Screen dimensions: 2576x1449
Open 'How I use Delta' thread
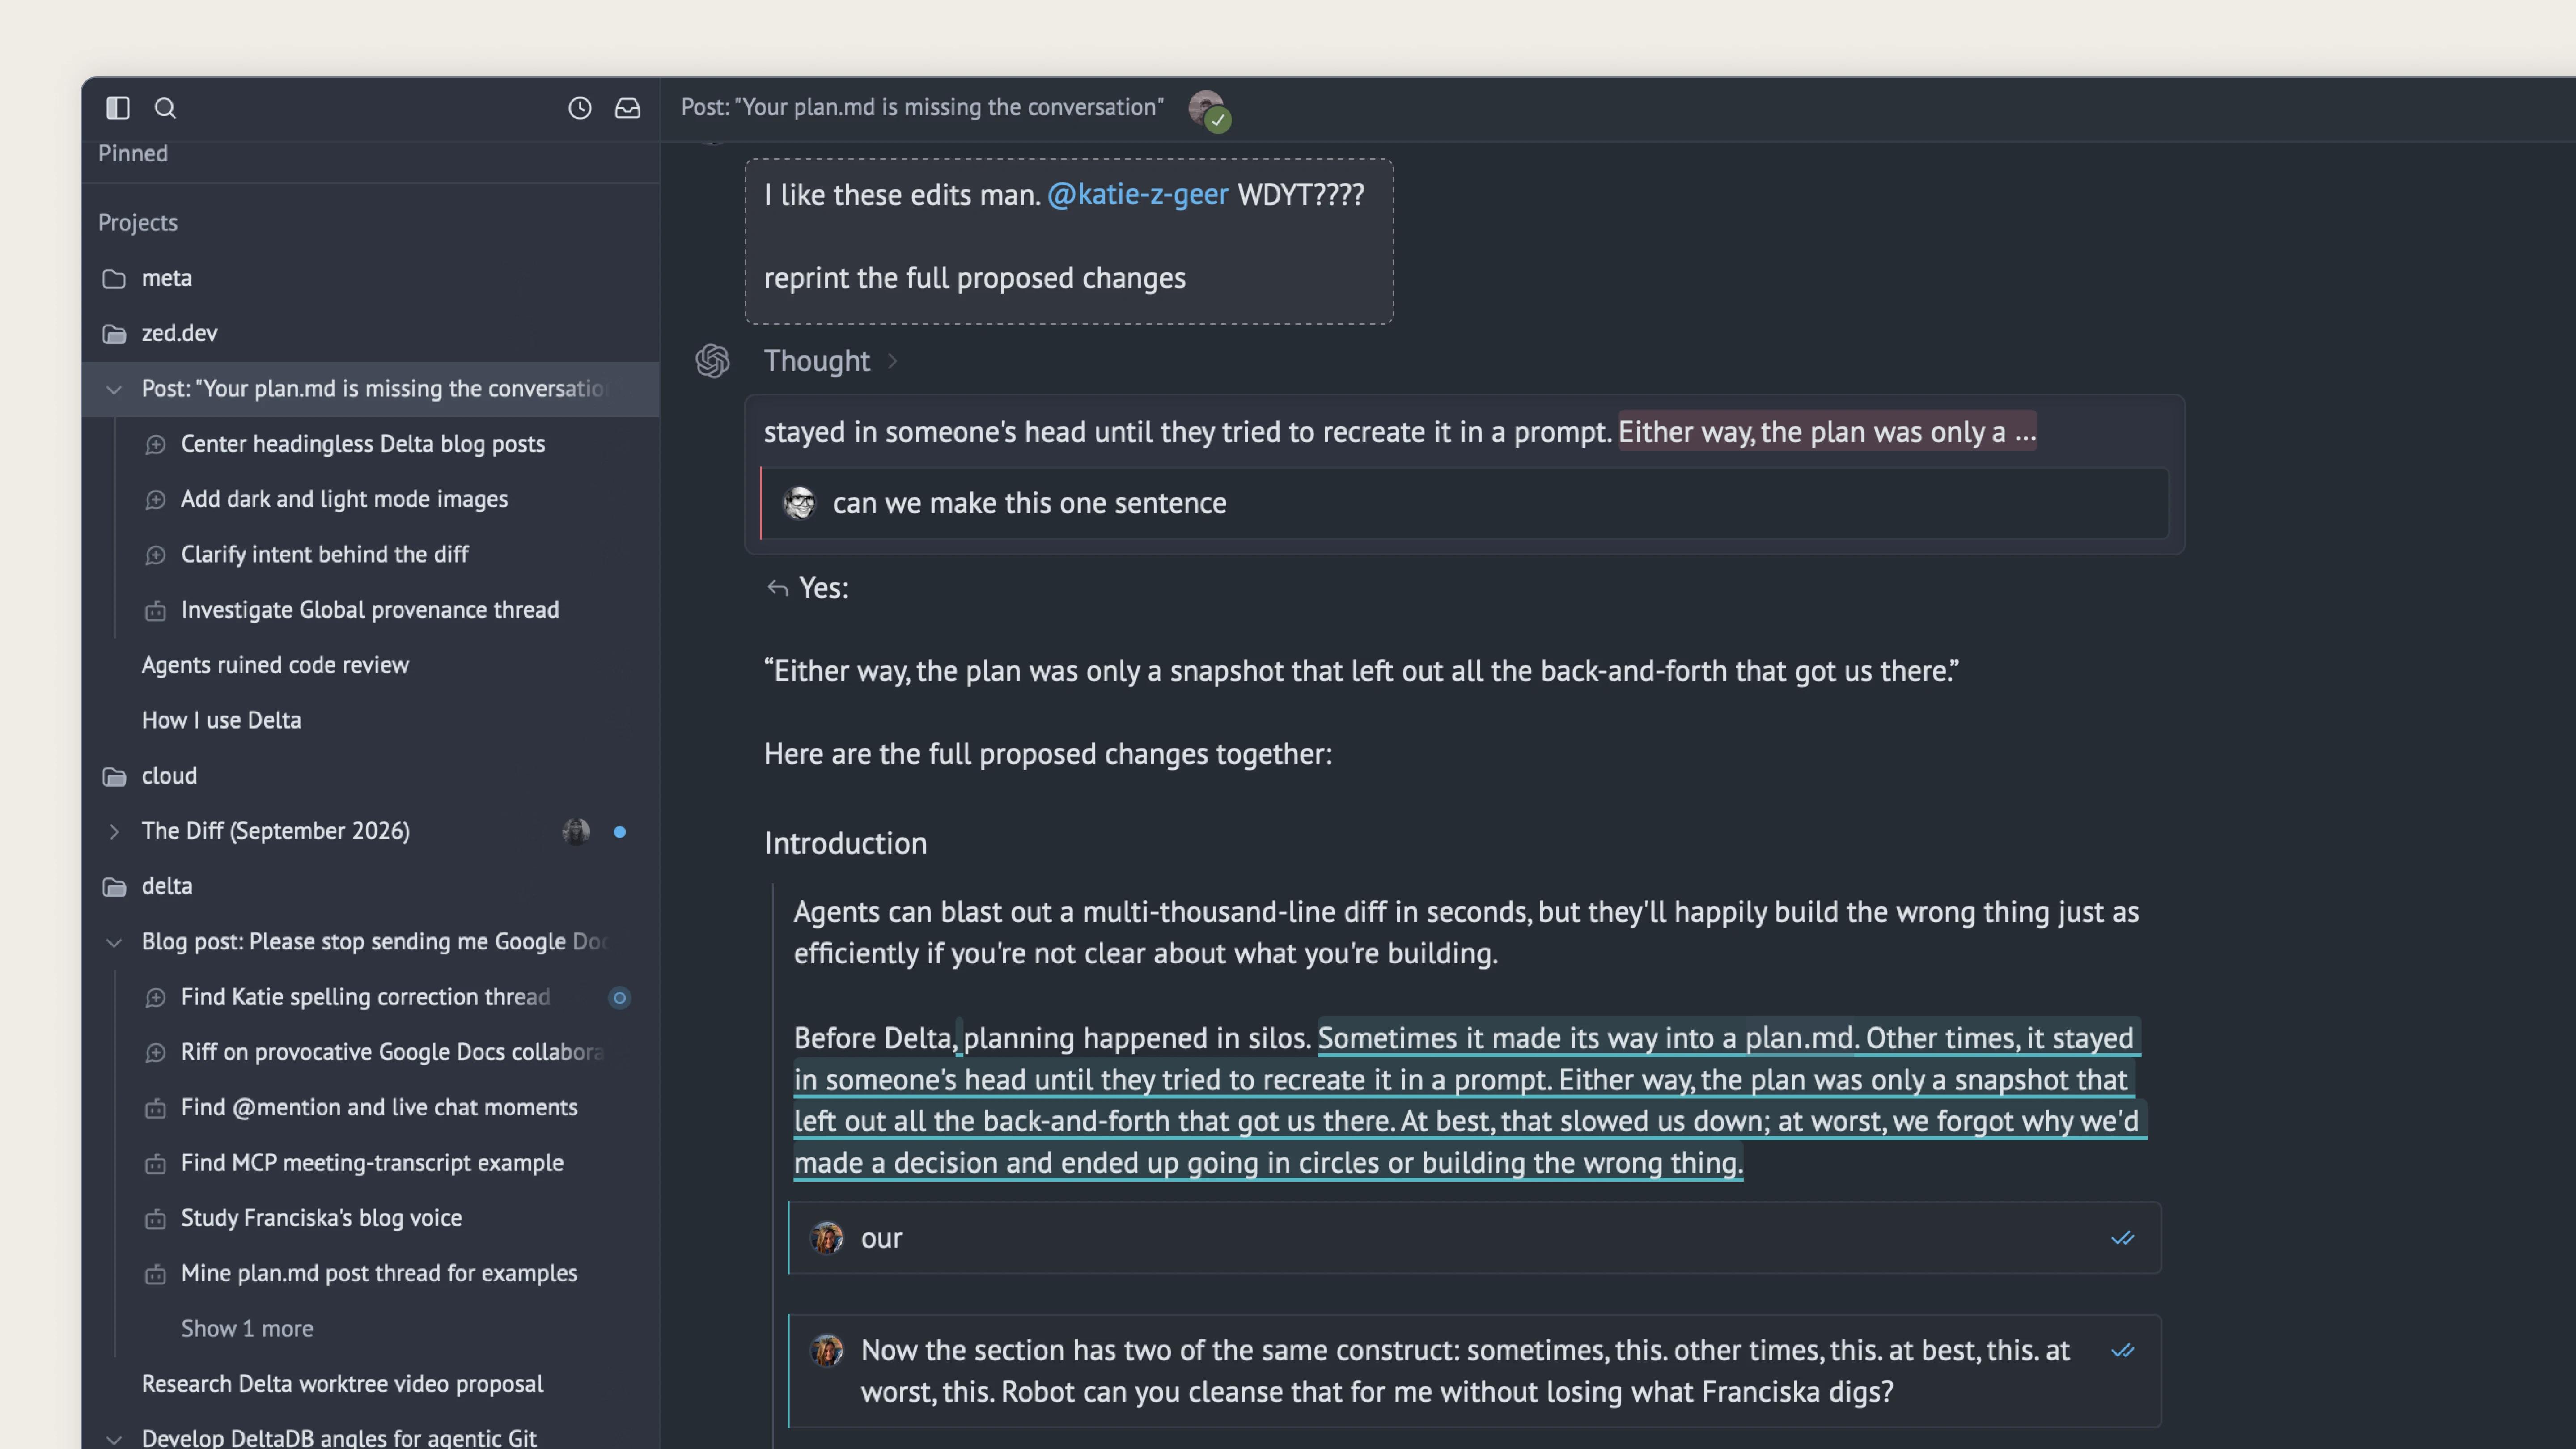point(221,720)
